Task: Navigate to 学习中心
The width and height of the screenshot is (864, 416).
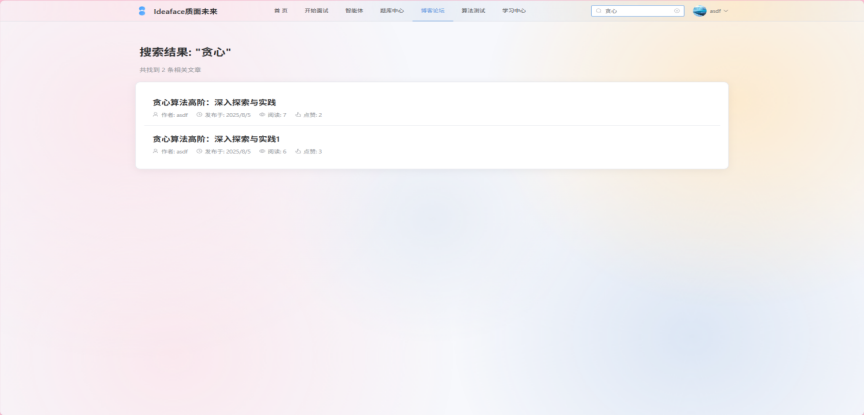Action: pyautogui.click(x=514, y=11)
